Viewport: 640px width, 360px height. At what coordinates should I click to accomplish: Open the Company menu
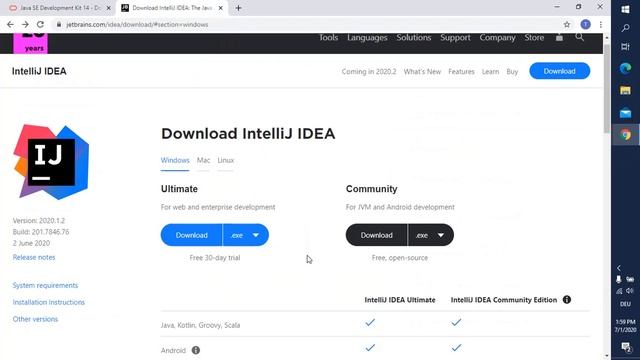[497, 38]
